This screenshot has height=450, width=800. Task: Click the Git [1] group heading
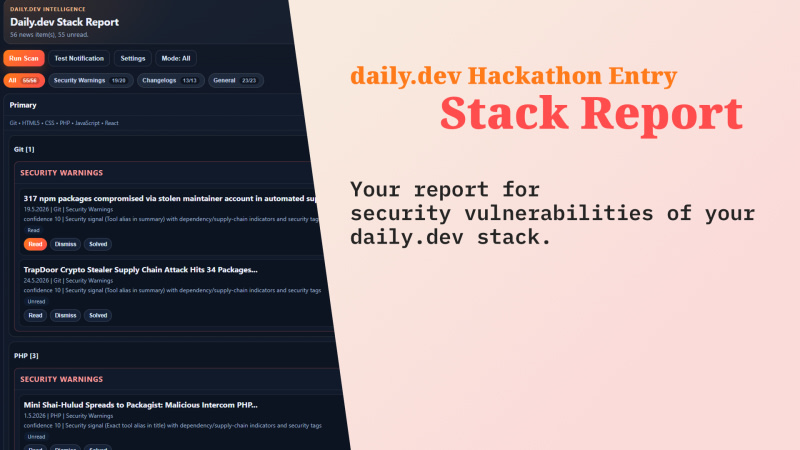24,149
